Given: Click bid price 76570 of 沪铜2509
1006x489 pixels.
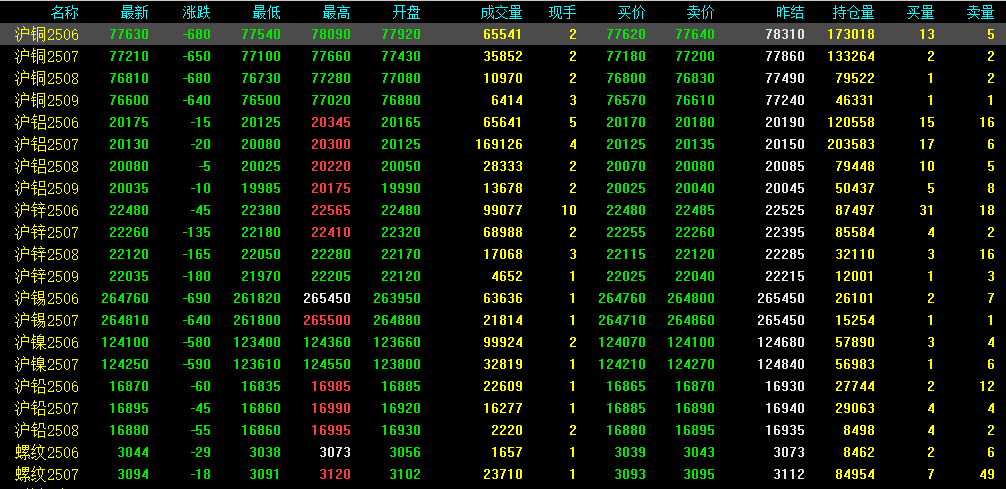Looking at the screenshot, I should click(626, 101).
